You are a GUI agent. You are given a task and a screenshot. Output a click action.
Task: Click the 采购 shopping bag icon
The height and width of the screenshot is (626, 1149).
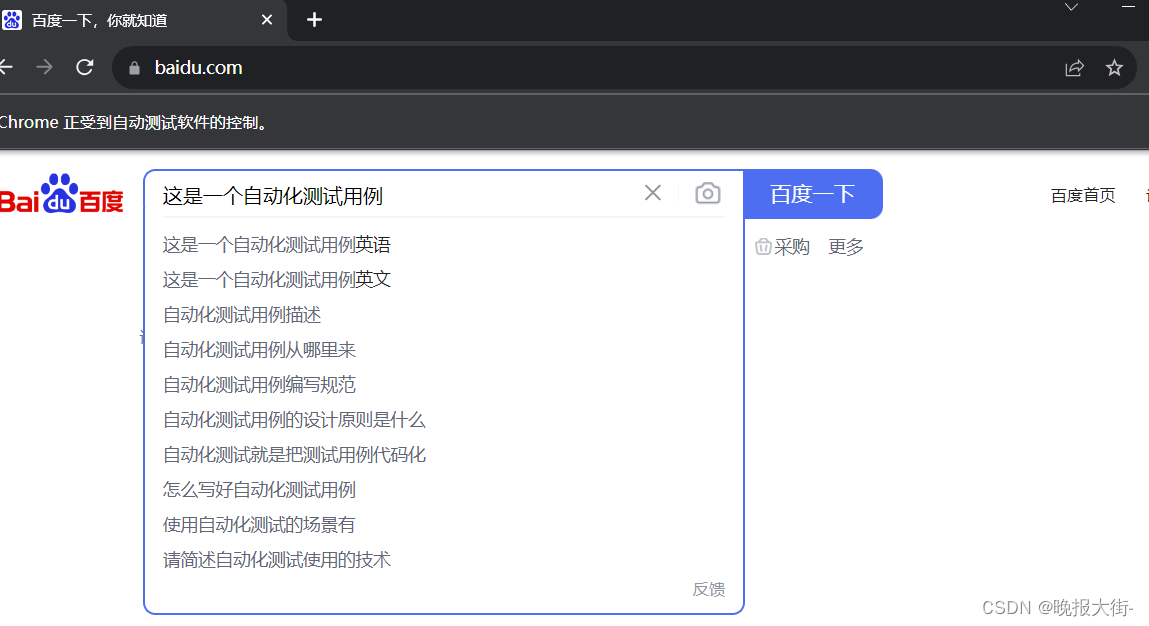[763, 246]
